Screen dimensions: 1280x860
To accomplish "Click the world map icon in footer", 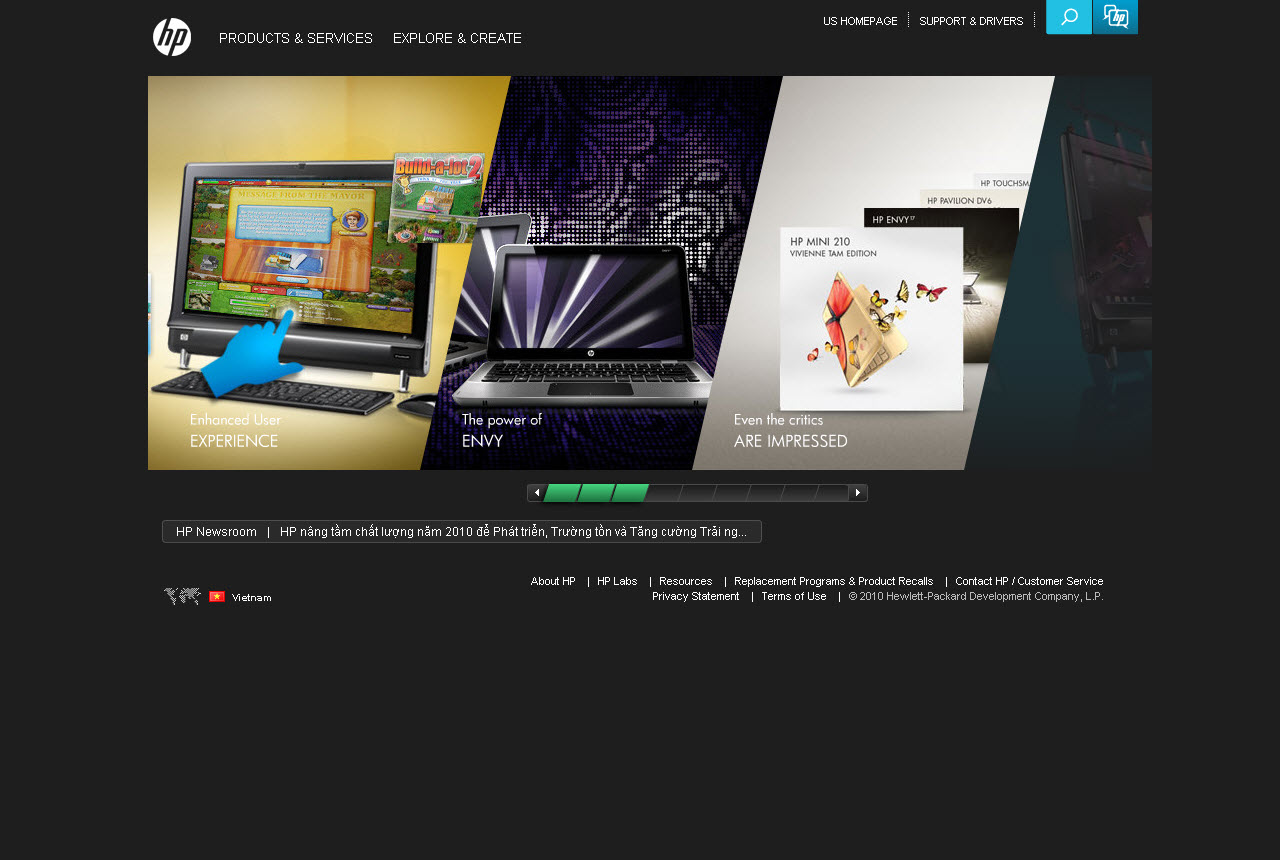I will click(182, 597).
